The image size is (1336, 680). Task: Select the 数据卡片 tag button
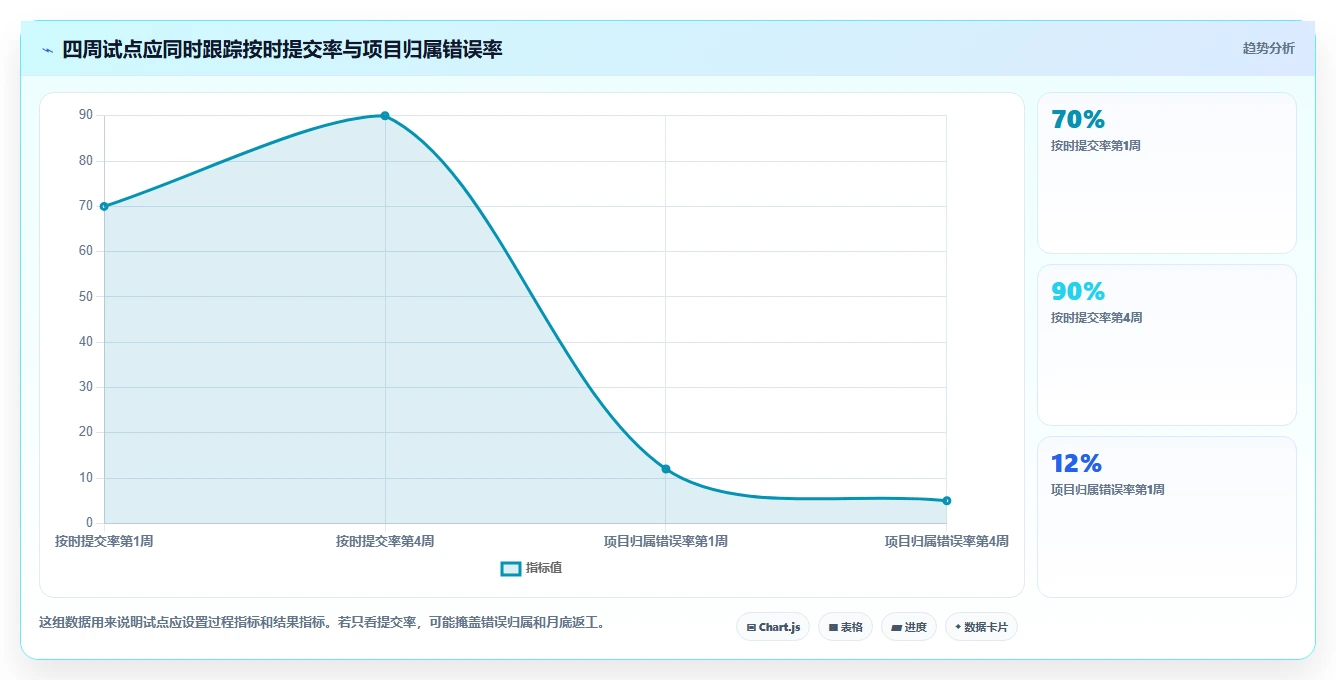(981, 627)
